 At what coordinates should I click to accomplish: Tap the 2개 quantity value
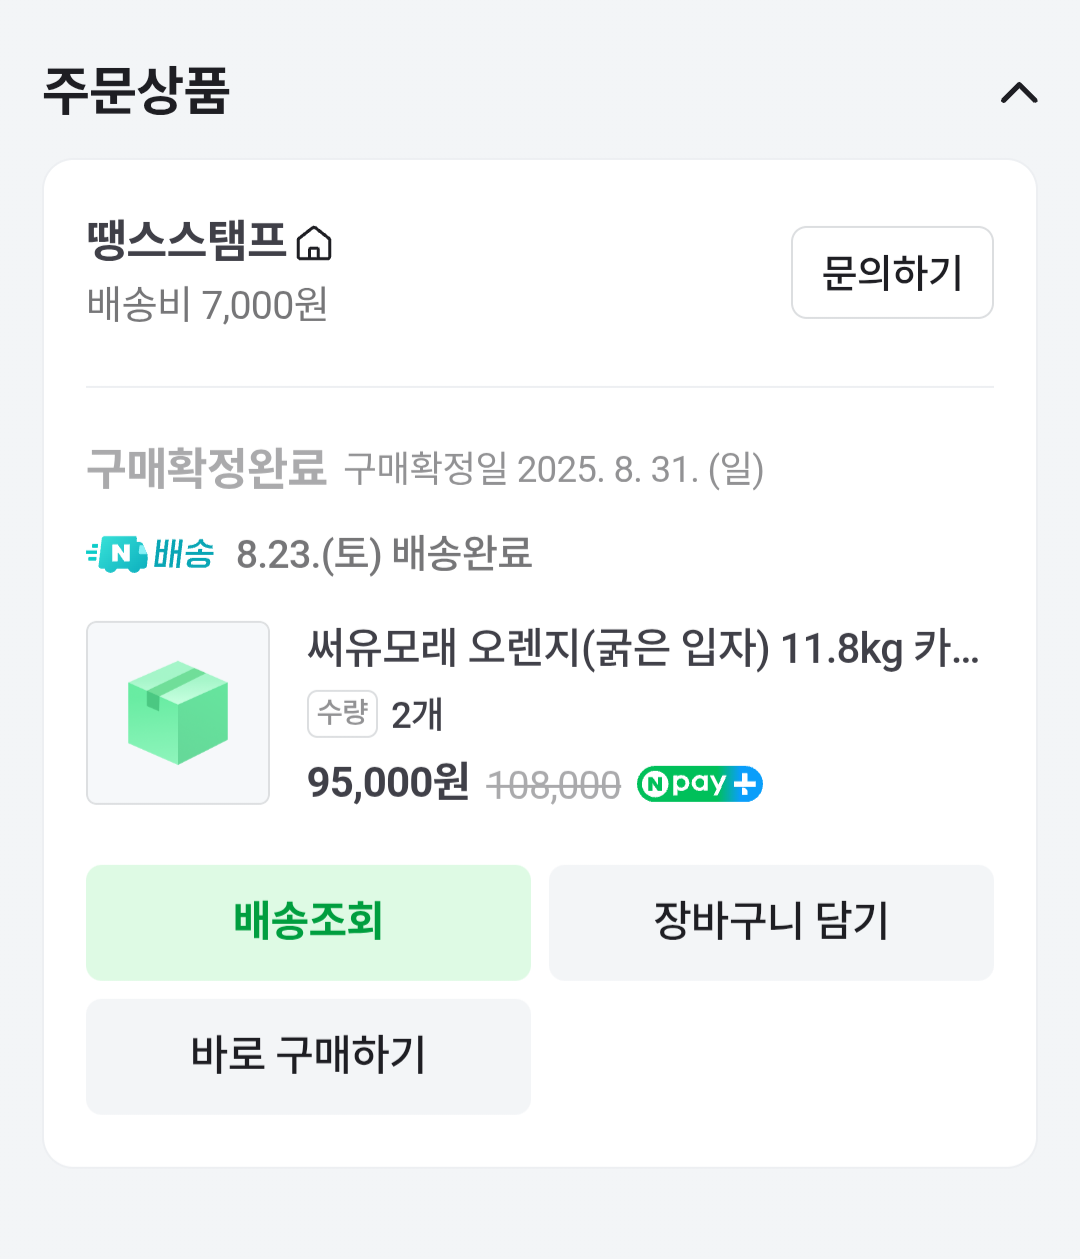(417, 714)
